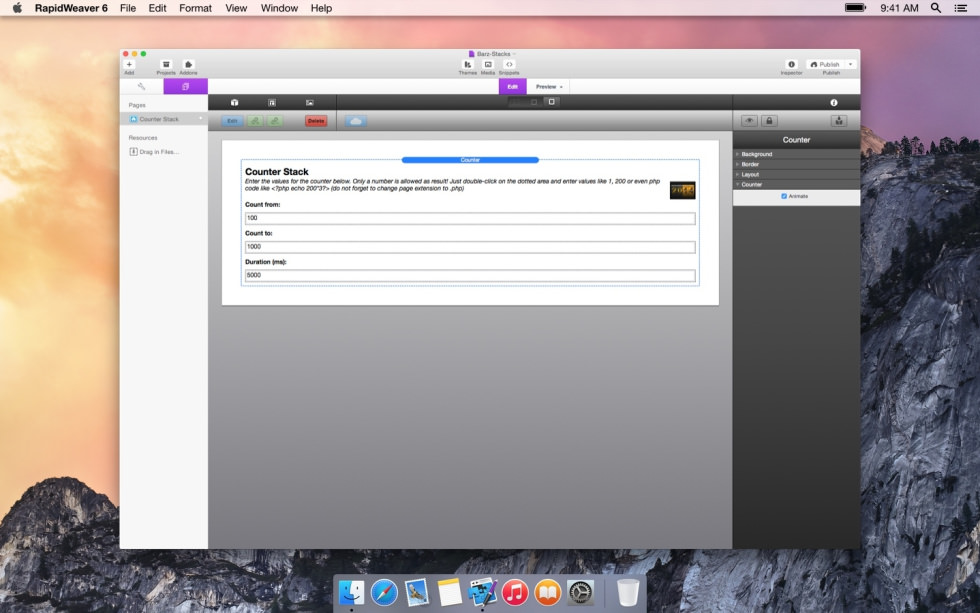Click the blue Counter stack title bar
Image resolution: width=980 pixels, height=613 pixels.
[x=470, y=160]
